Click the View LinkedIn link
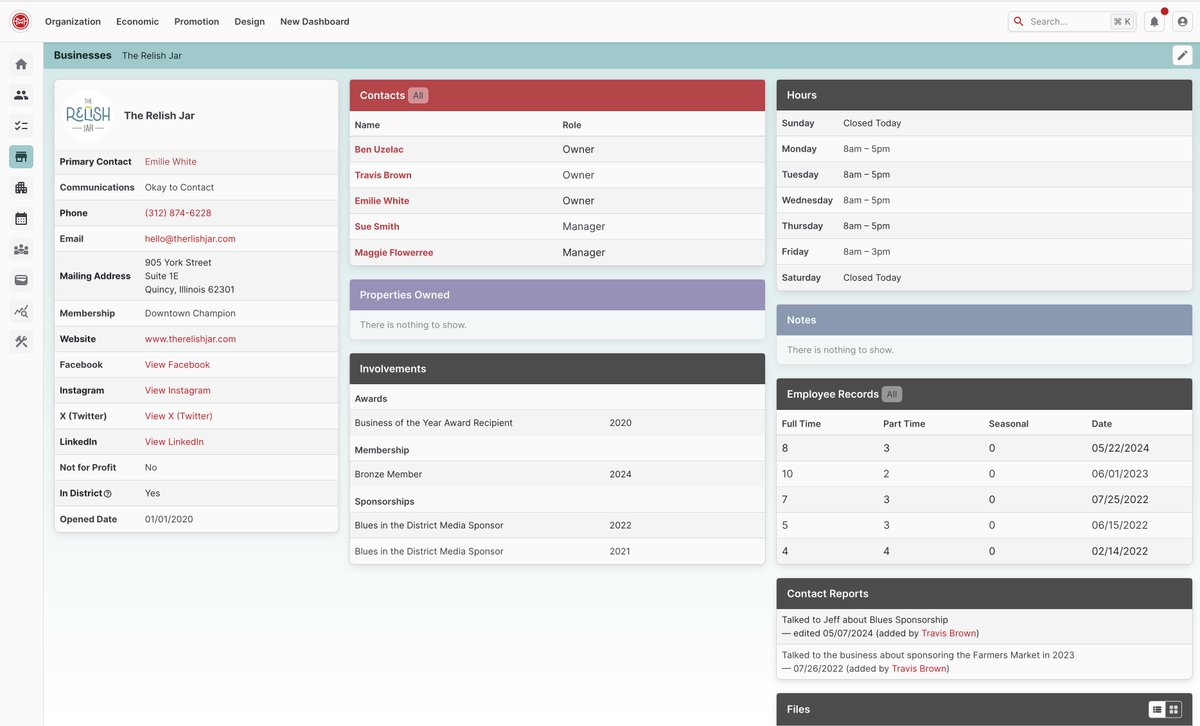Viewport: 1200px width, 726px height. pos(174,442)
